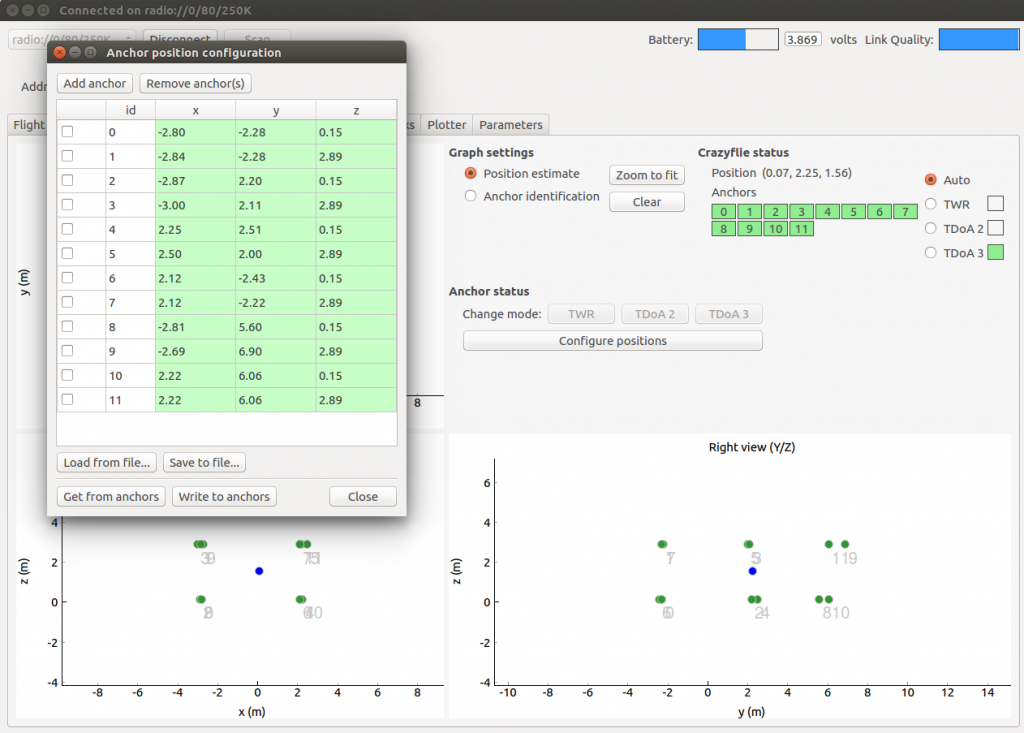Click anchor 4 status indicator
The width and height of the screenshot is (1024, 733).
click(827, 212)
